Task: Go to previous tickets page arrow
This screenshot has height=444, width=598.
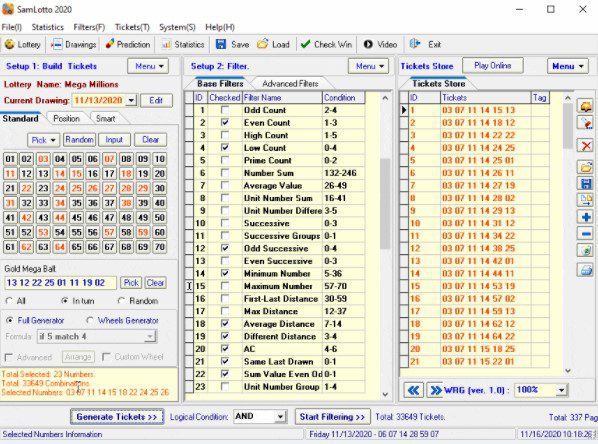Action: 413,390
